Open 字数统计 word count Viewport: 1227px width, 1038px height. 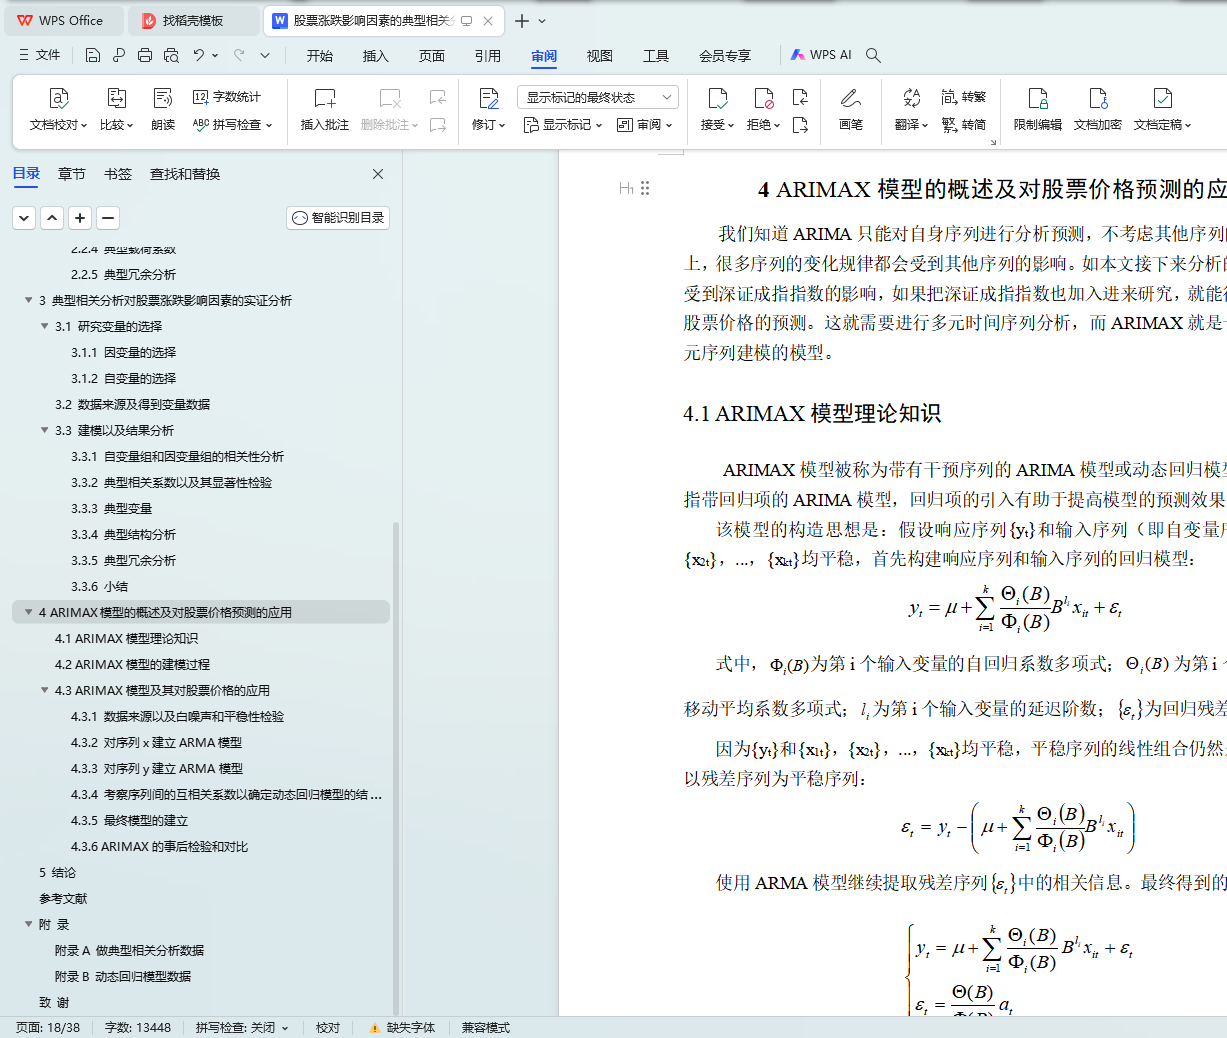click(227, 97)
